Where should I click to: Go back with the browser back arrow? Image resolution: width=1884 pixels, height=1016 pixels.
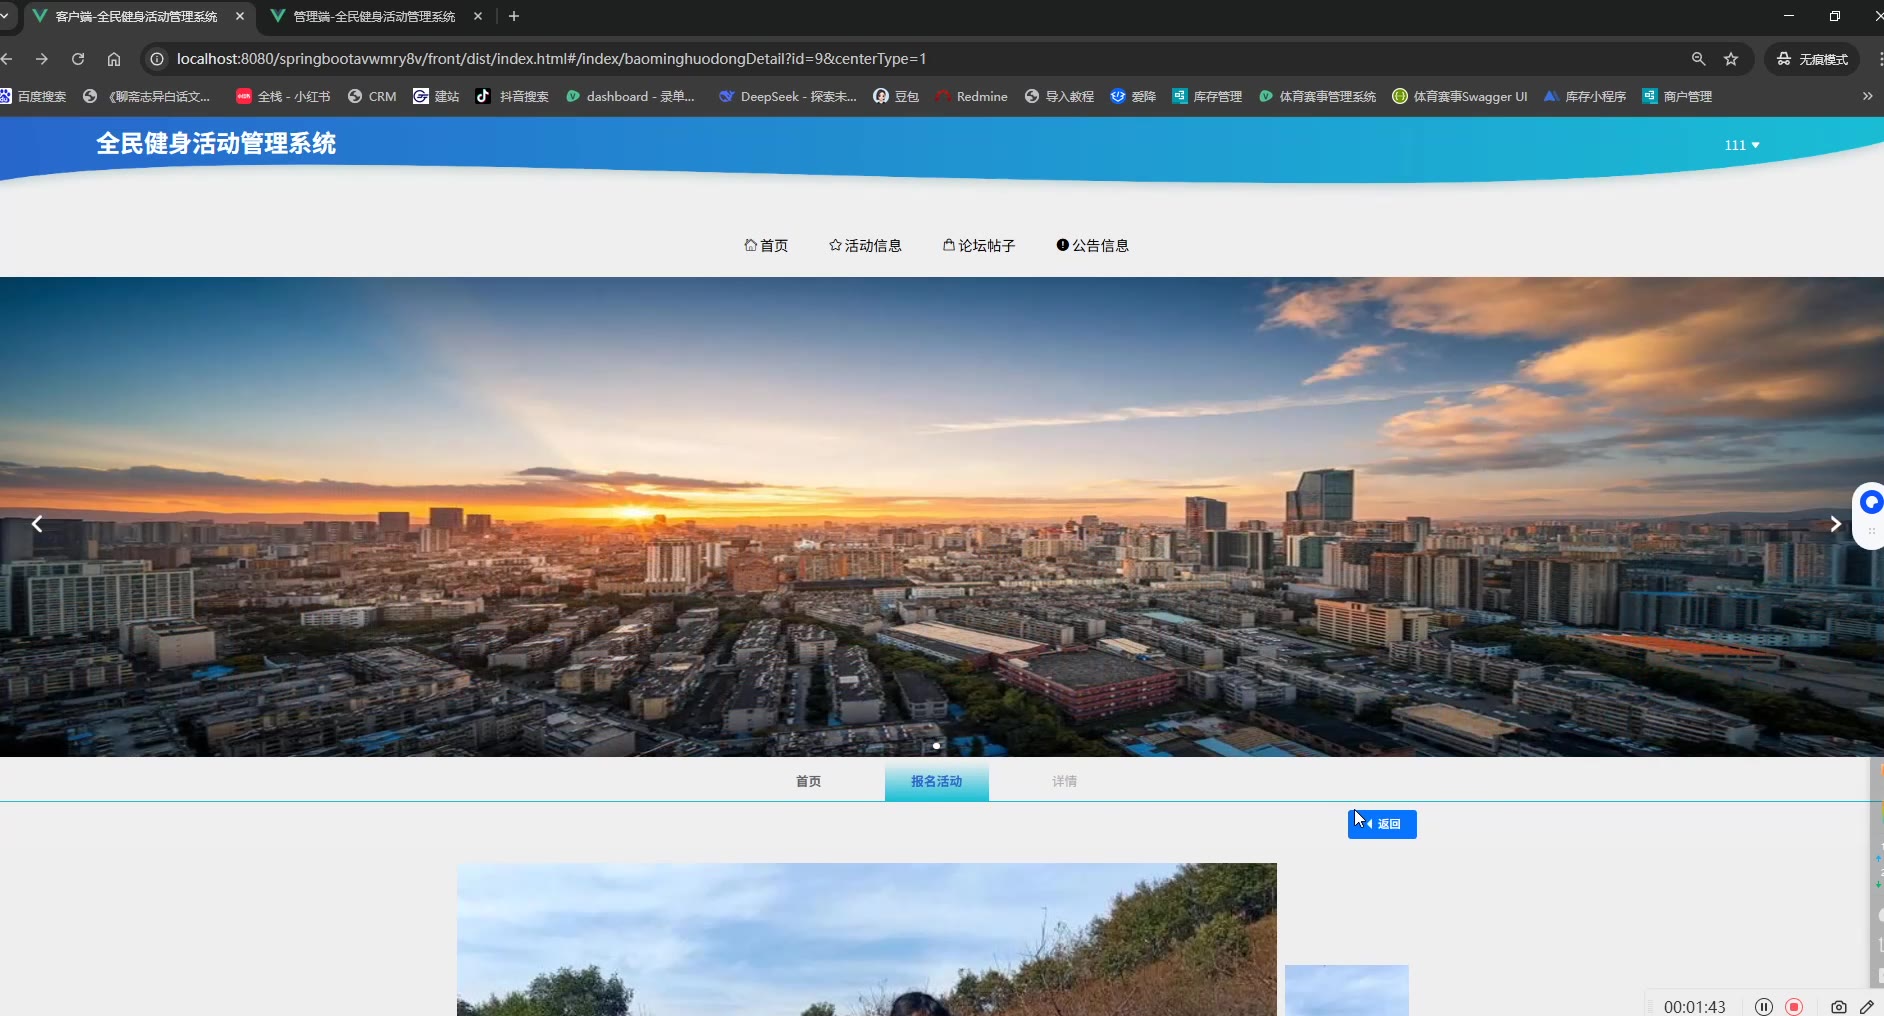(7, 59)
